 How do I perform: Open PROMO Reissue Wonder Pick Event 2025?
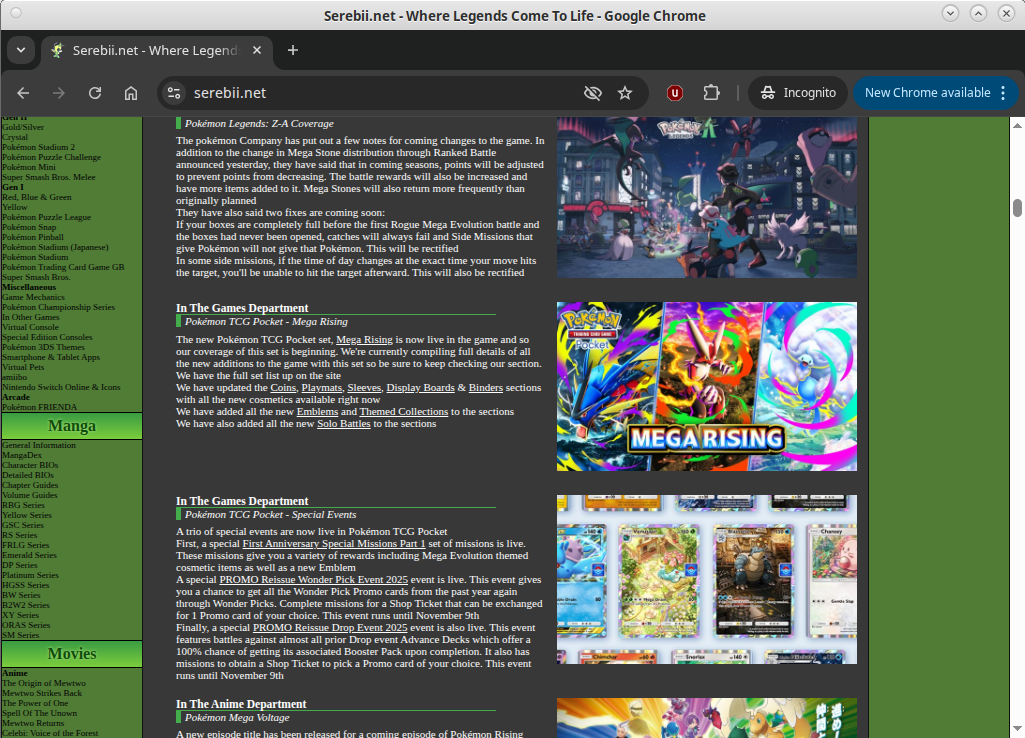coord(314,580)
